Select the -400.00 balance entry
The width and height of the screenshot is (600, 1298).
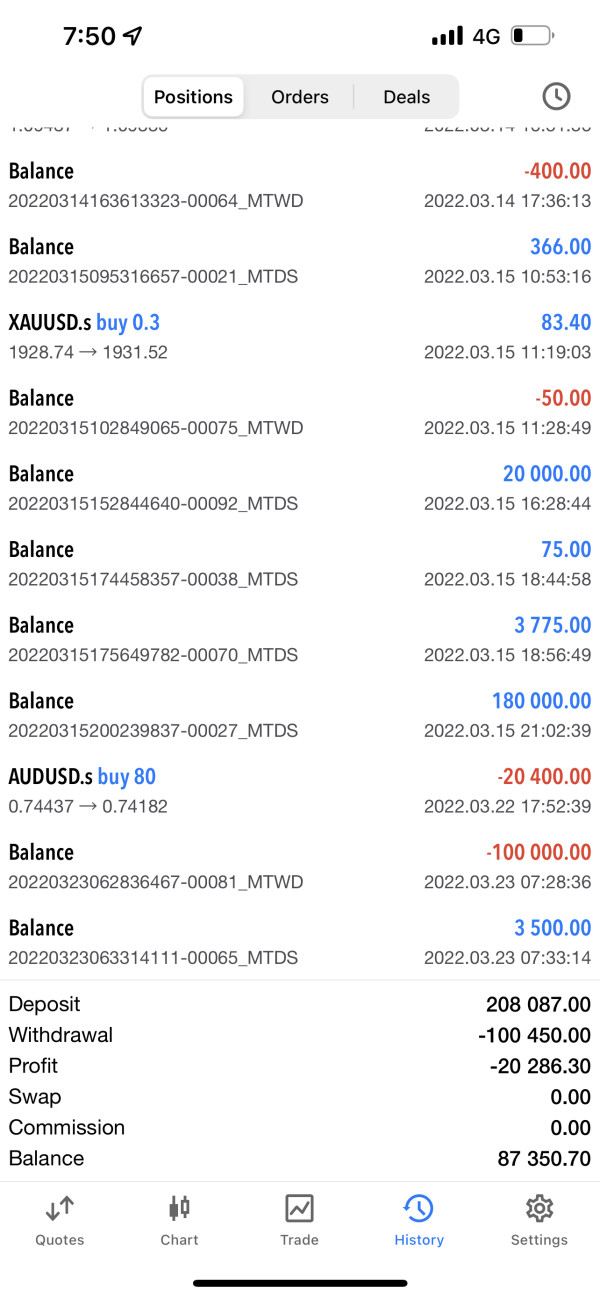tap(300, 185)
